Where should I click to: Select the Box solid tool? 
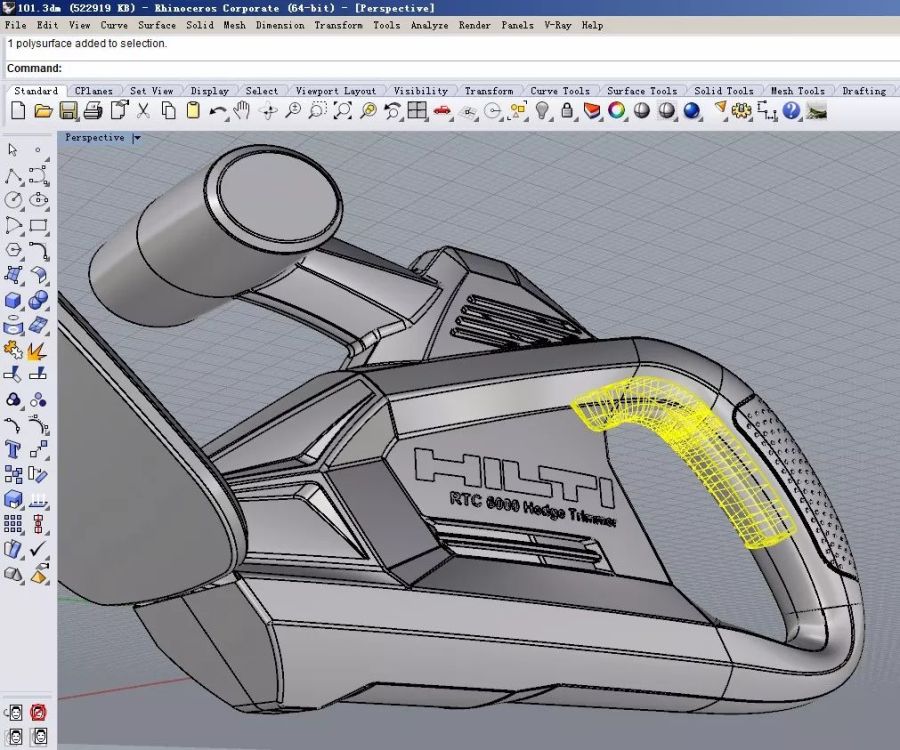[x=14, y=300]
